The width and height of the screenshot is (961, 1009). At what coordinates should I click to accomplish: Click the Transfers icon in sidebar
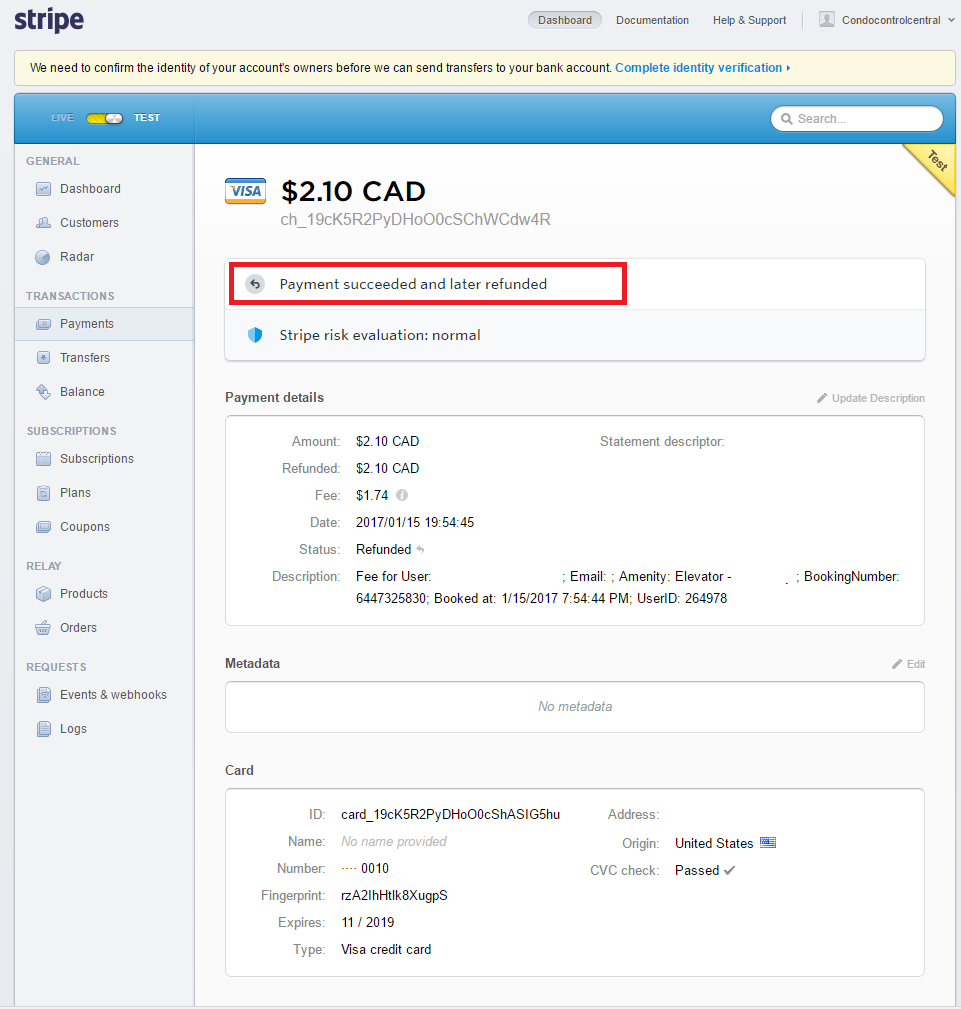[x=43, y=358]
